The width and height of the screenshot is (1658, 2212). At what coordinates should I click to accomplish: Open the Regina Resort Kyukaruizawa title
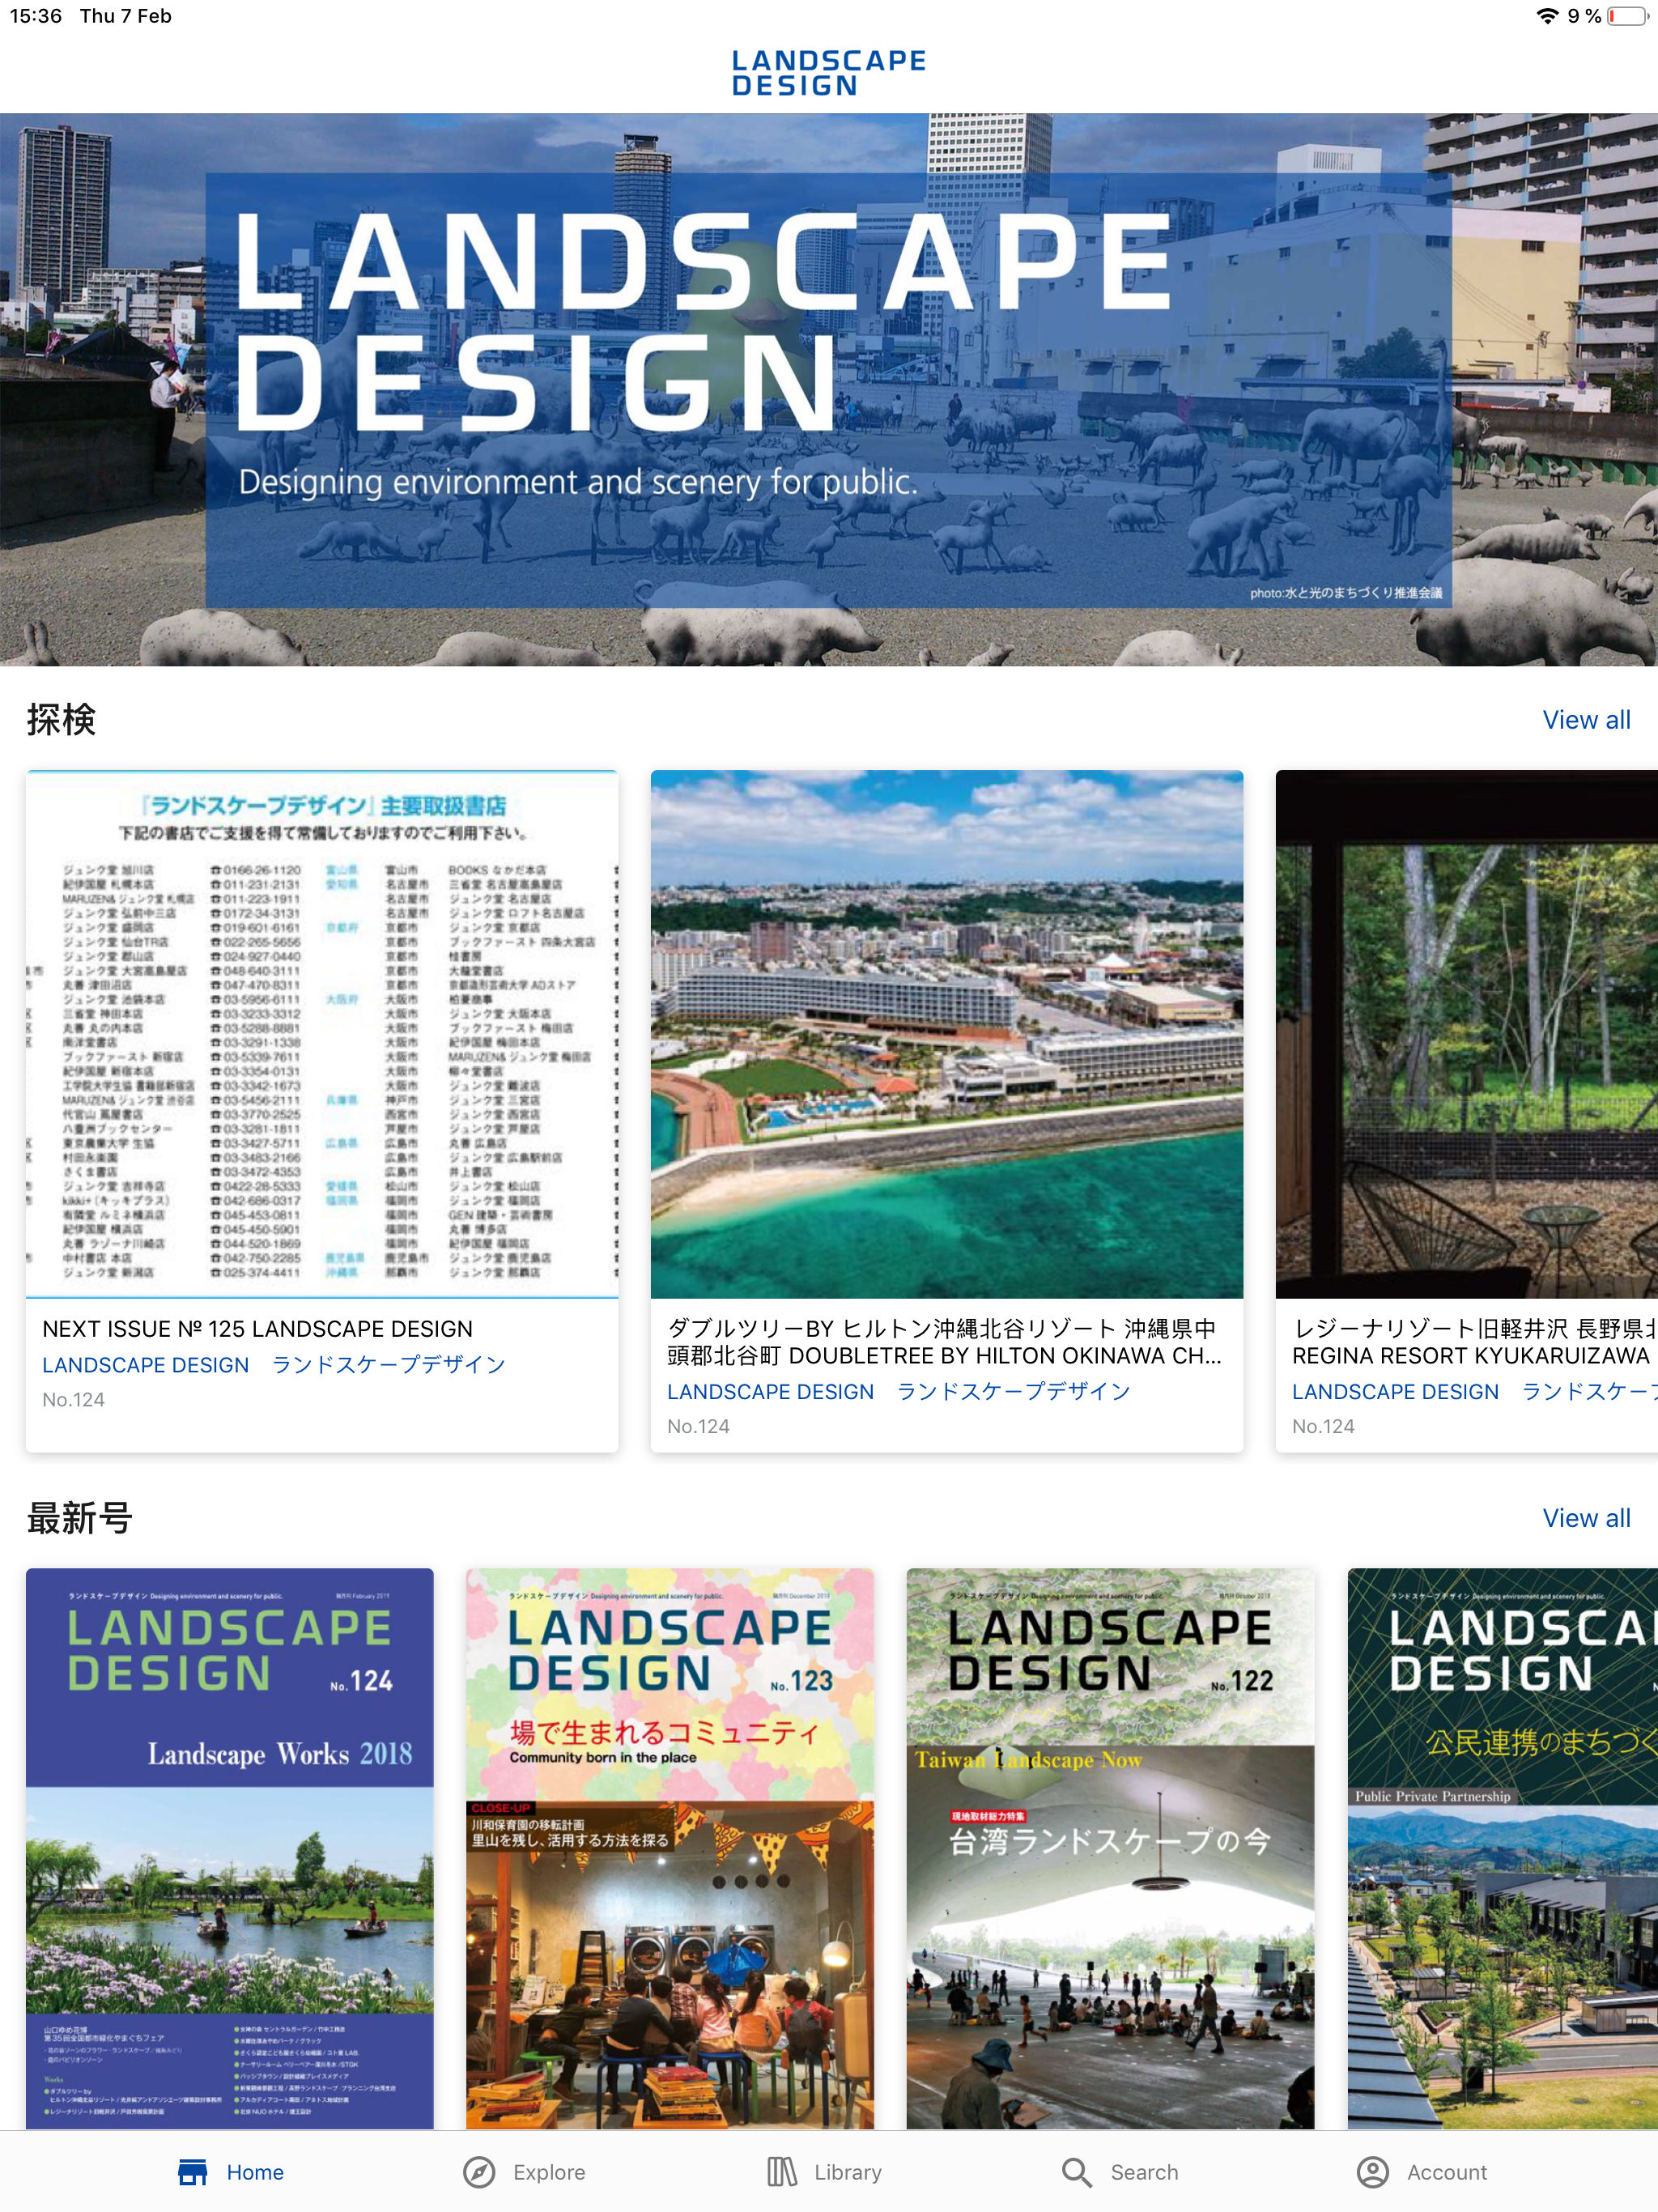tap(1475, 1342)
